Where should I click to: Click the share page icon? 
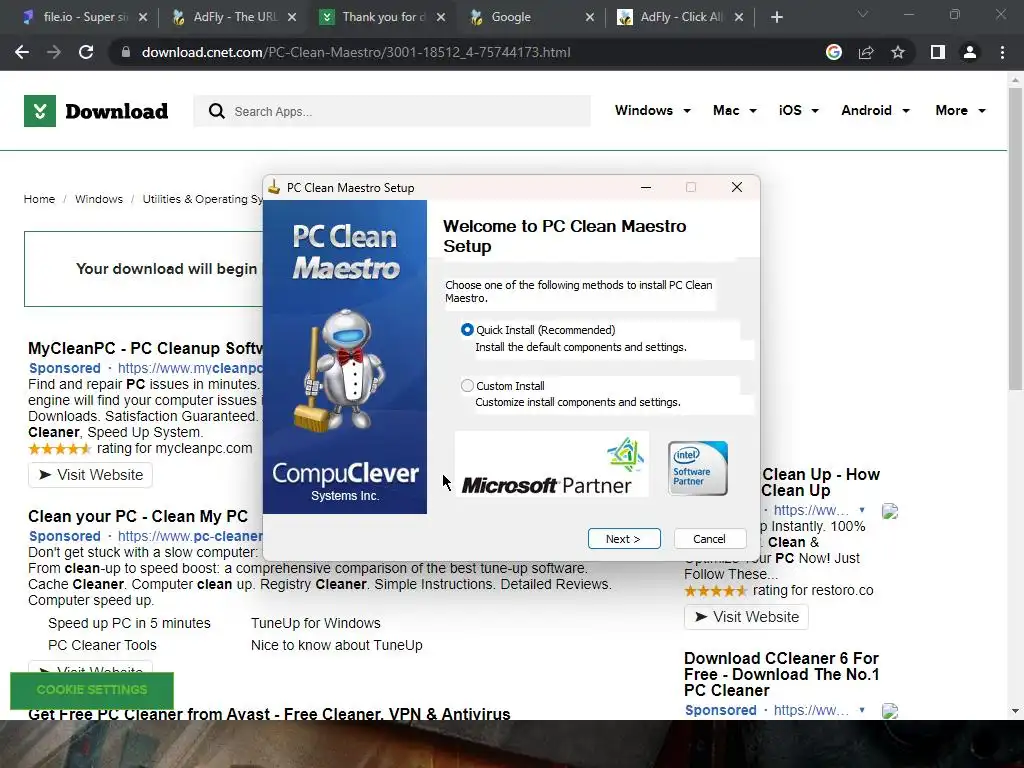click(x=866, y=52)
